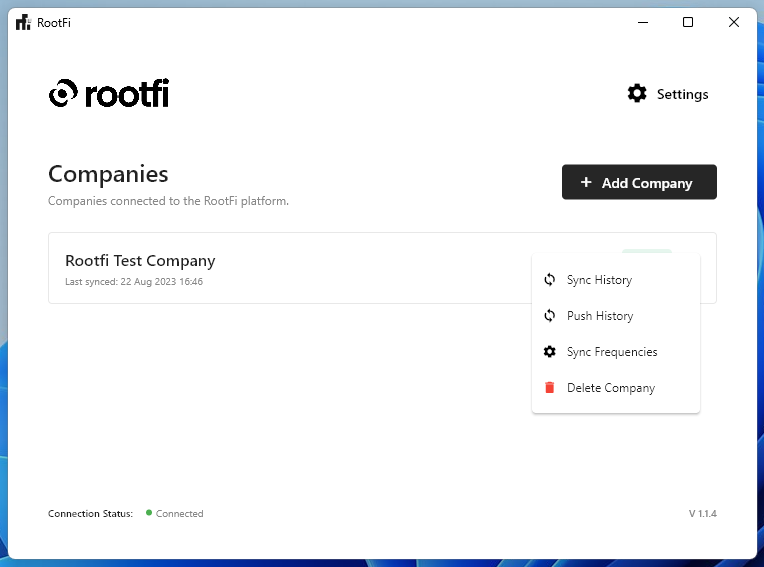Open Sync History from the menu
The width and height of the screenshot is (764, 567).
615,280
